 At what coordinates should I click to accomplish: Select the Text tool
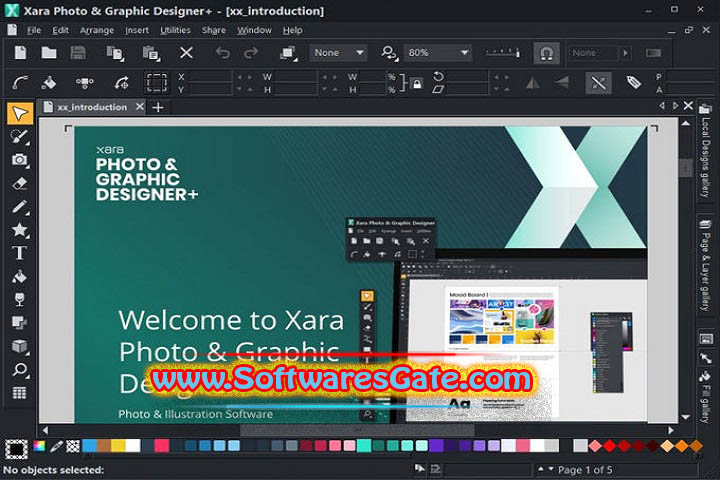tap(20, 253)
